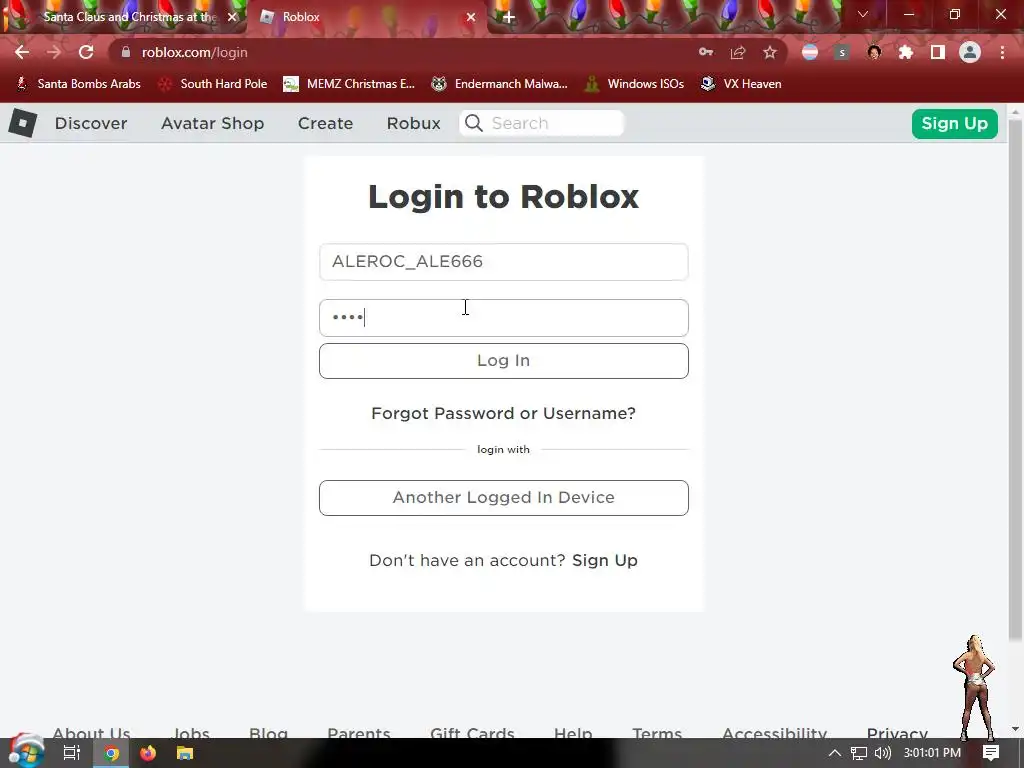Open the Extensions puzzle piece menu
Image resolution: width=1024 pixels, height=768 pixels.
[x=906, y=52]
